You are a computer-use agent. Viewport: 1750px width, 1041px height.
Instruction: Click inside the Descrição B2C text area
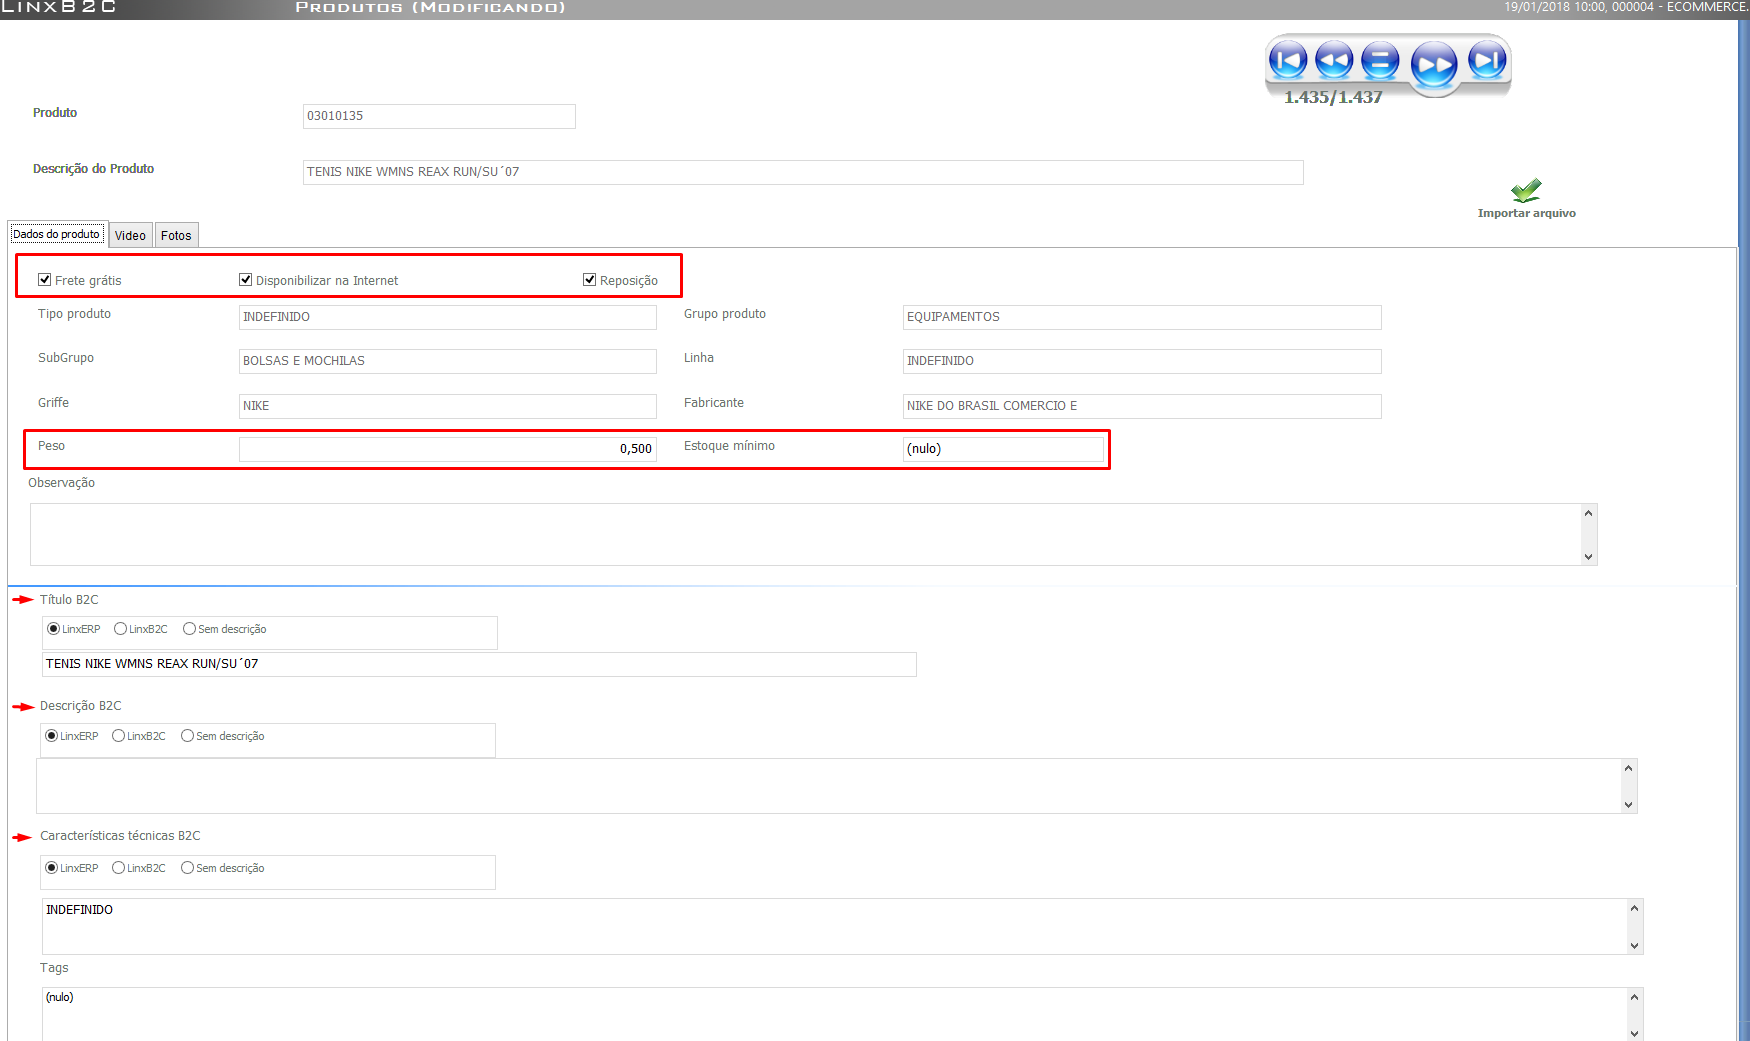pyautogui.click(x=828, y=786)
